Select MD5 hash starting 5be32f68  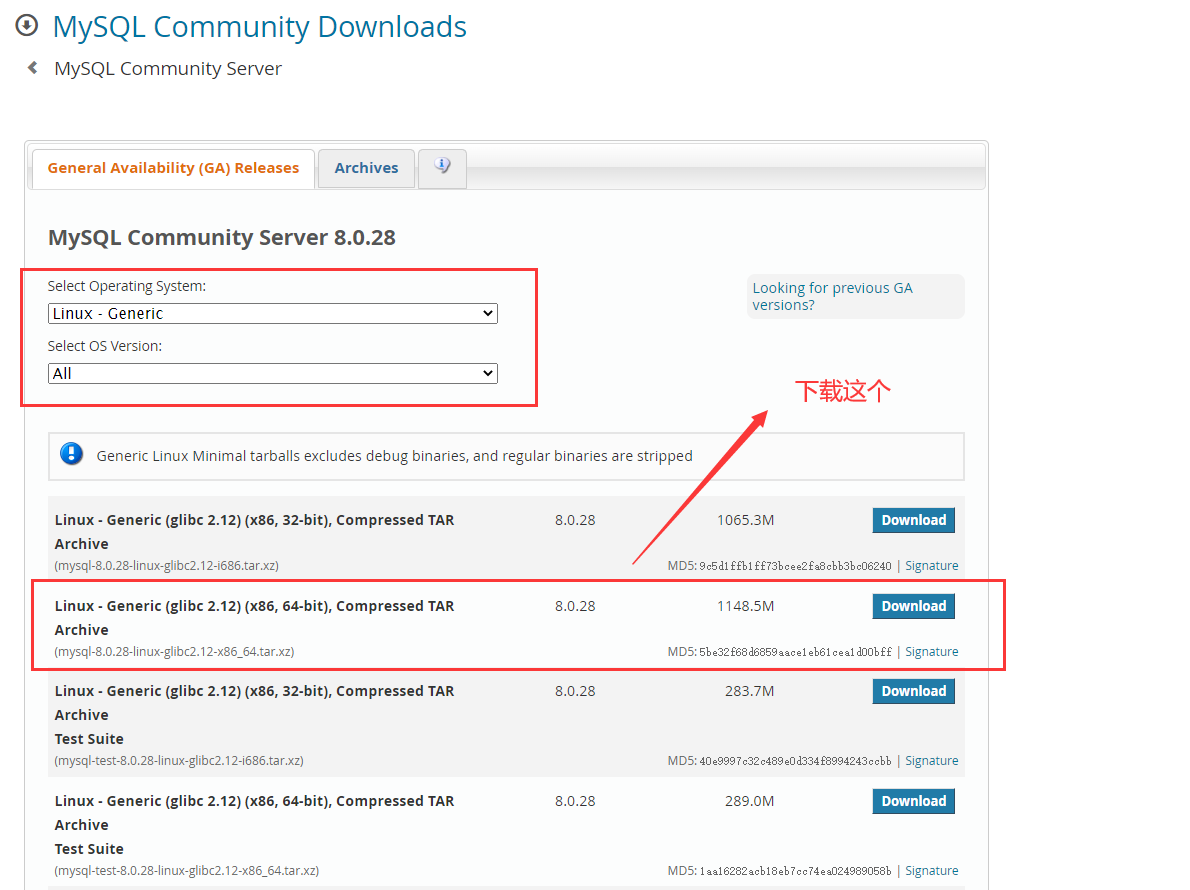coord(795,652)
